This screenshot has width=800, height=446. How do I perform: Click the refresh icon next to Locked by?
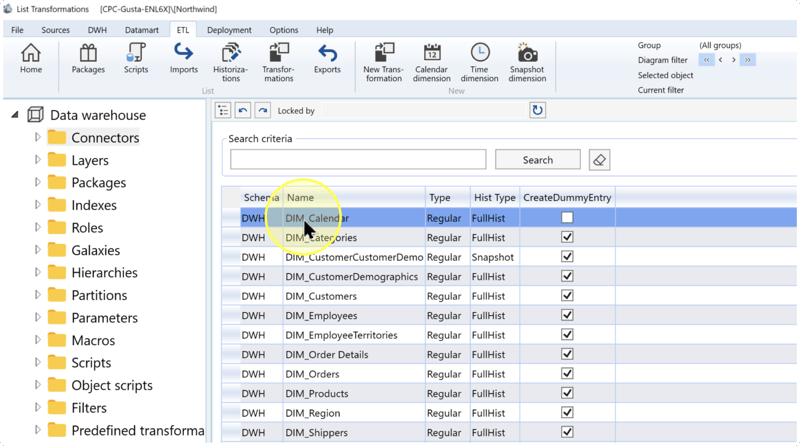pos(537,110)
